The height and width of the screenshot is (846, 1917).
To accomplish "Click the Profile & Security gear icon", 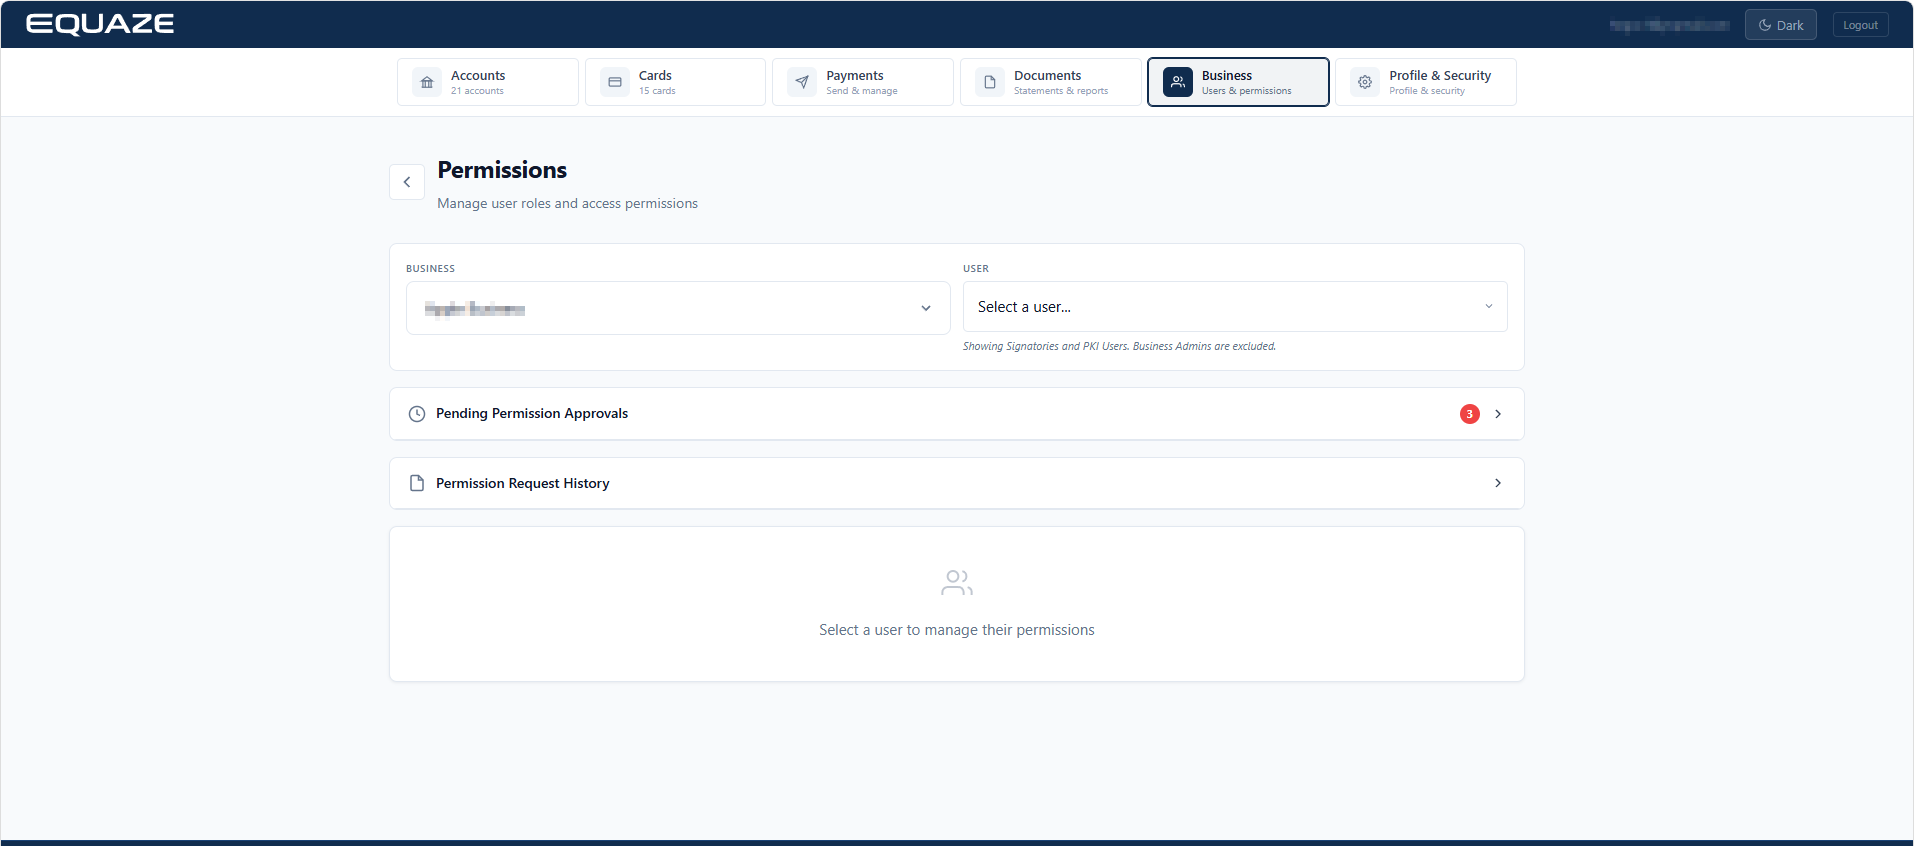I will pyautogui.click(x=1365, y=82).
